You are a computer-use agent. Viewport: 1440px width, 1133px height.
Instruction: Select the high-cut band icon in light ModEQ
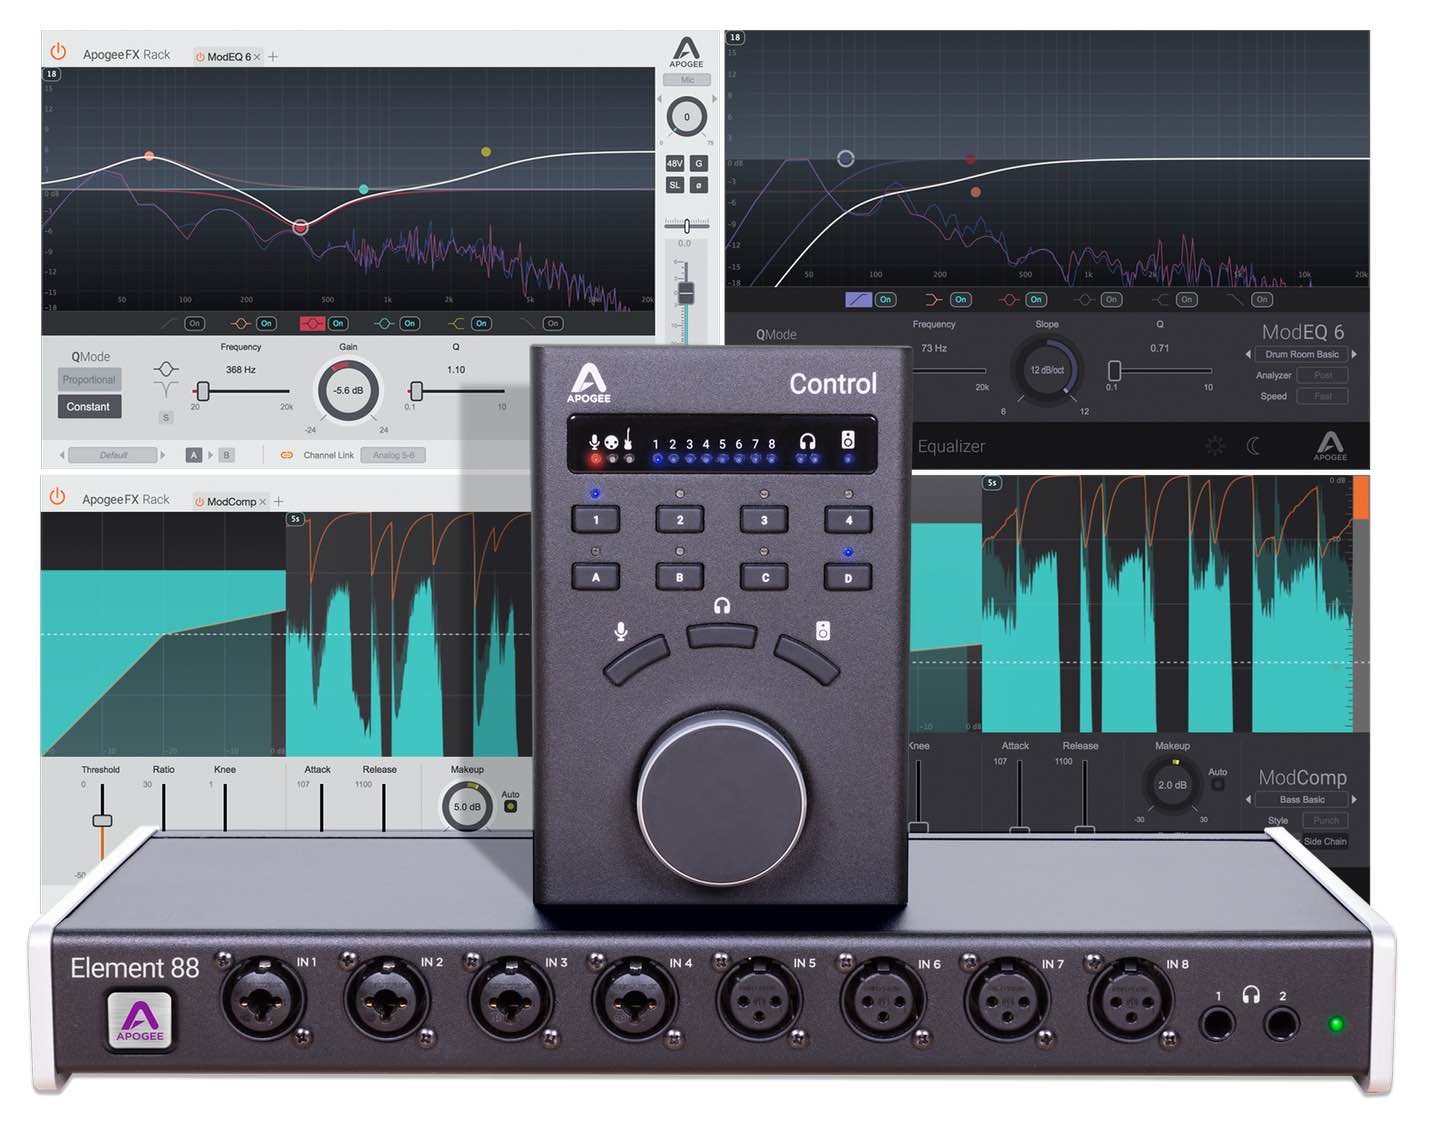[527, 323]
